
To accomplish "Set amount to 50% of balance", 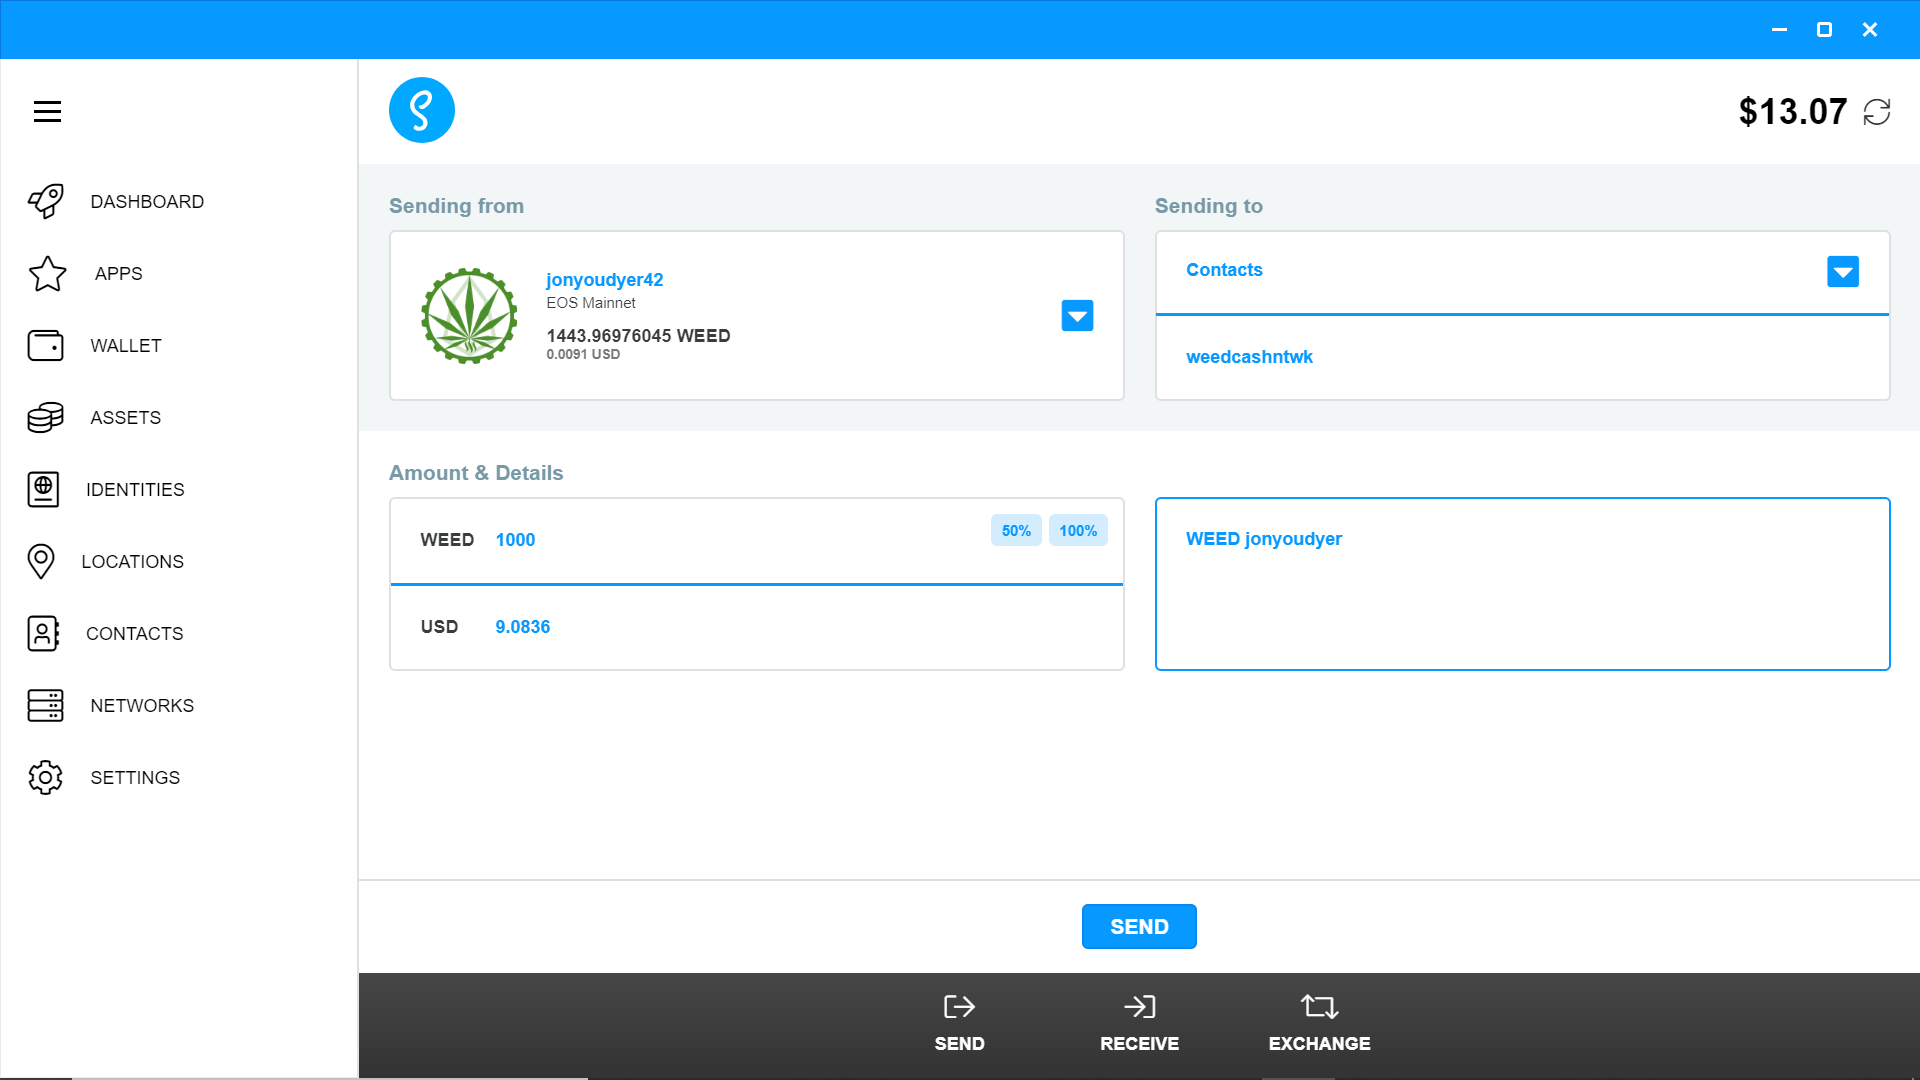I will (x=1016, y=530).
